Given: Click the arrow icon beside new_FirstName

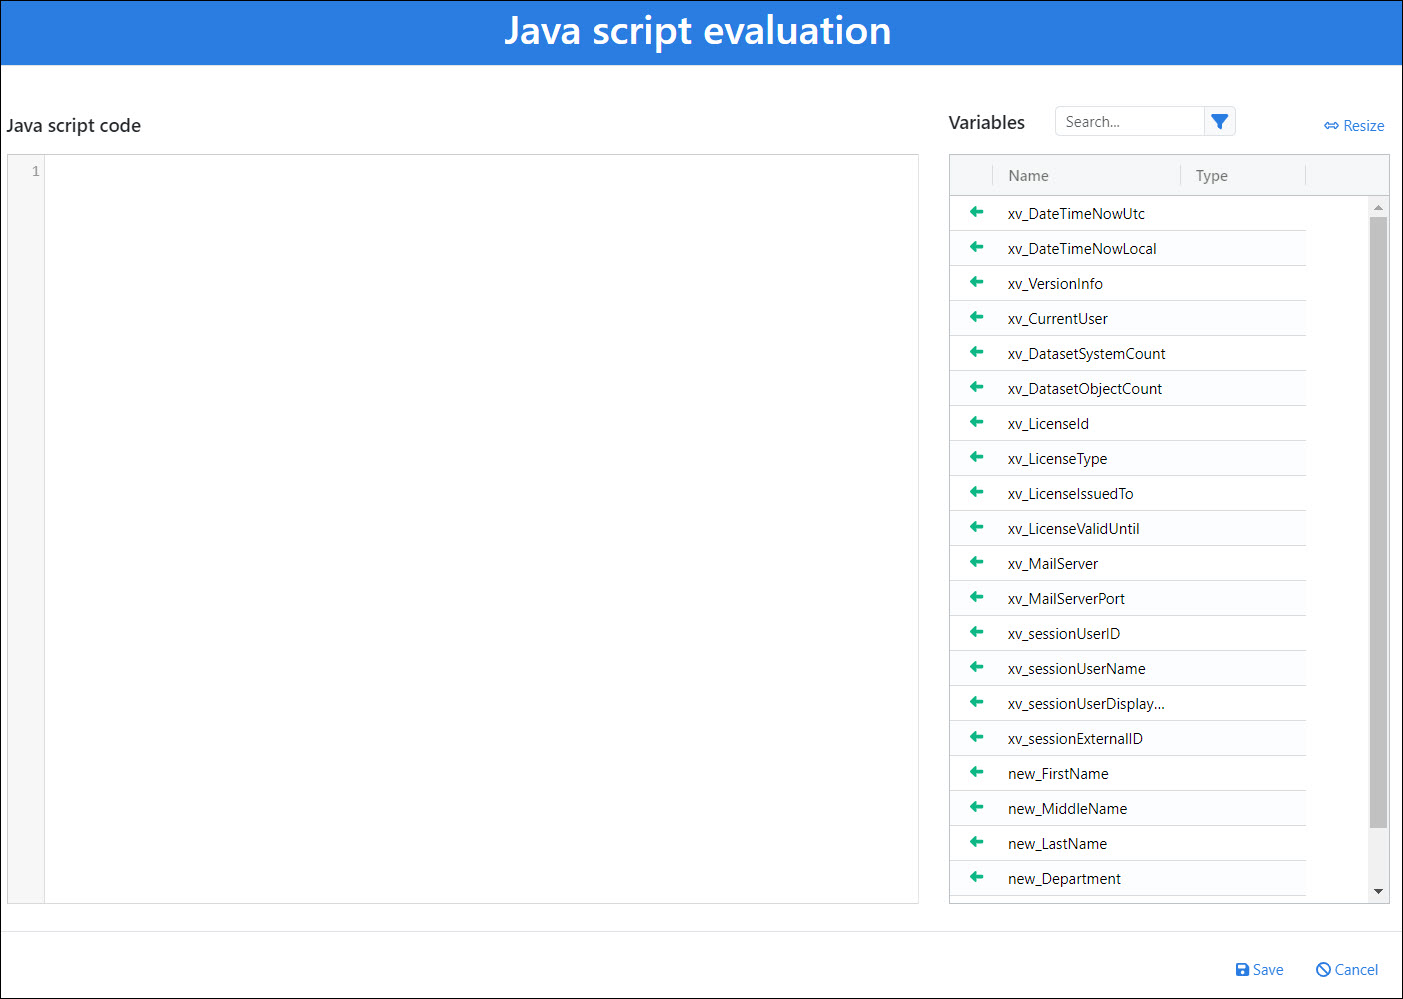Looking at the screenshot, I should click(976, 772).
